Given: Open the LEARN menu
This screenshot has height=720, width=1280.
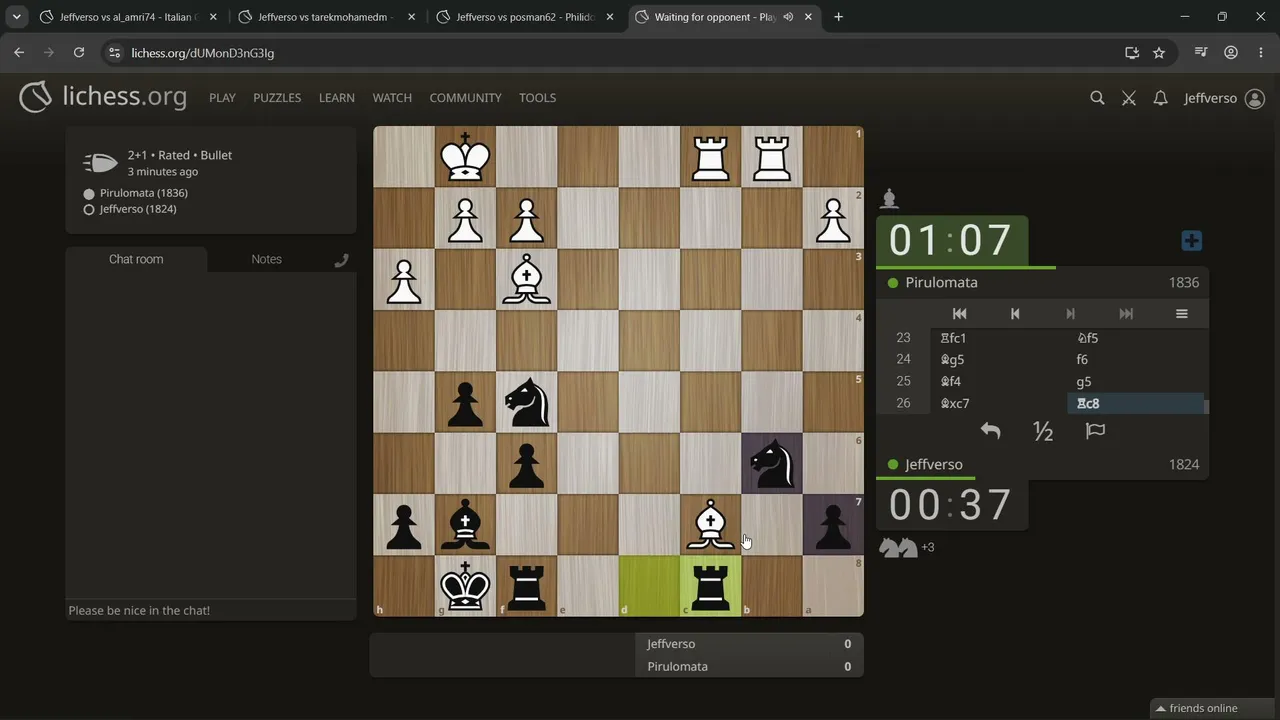Looking at the screenshot, I should pyautogui.click(x=337, y=98).
